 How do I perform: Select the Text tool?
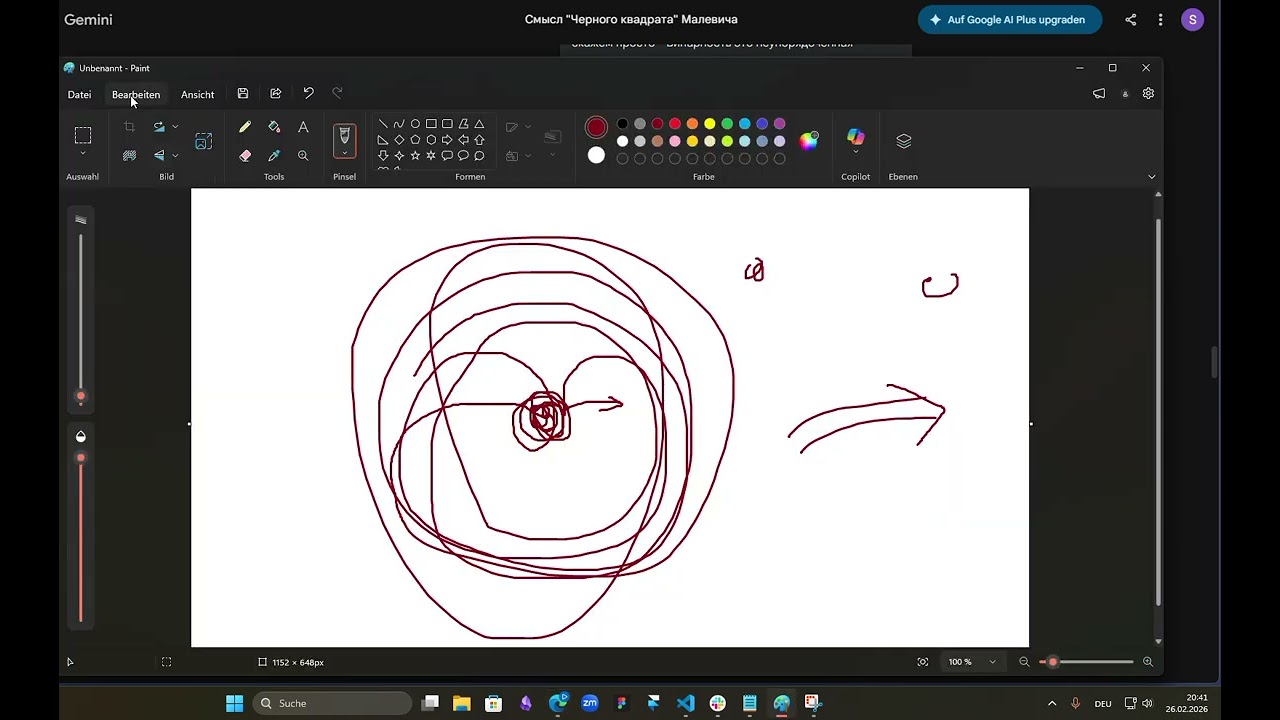[x=303, y=127]
